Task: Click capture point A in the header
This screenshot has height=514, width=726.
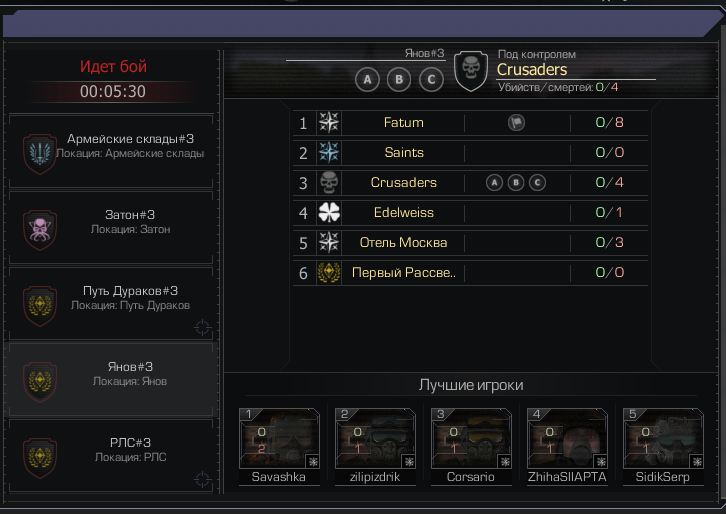Action: pyautogui.click(x=367, y=80)
